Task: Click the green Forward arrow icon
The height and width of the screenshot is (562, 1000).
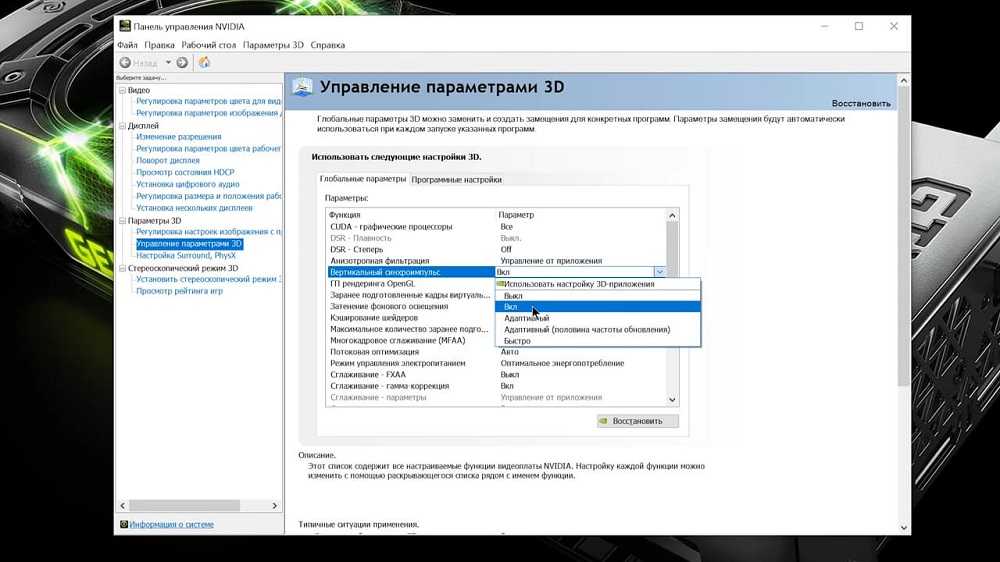Action: 182,62
